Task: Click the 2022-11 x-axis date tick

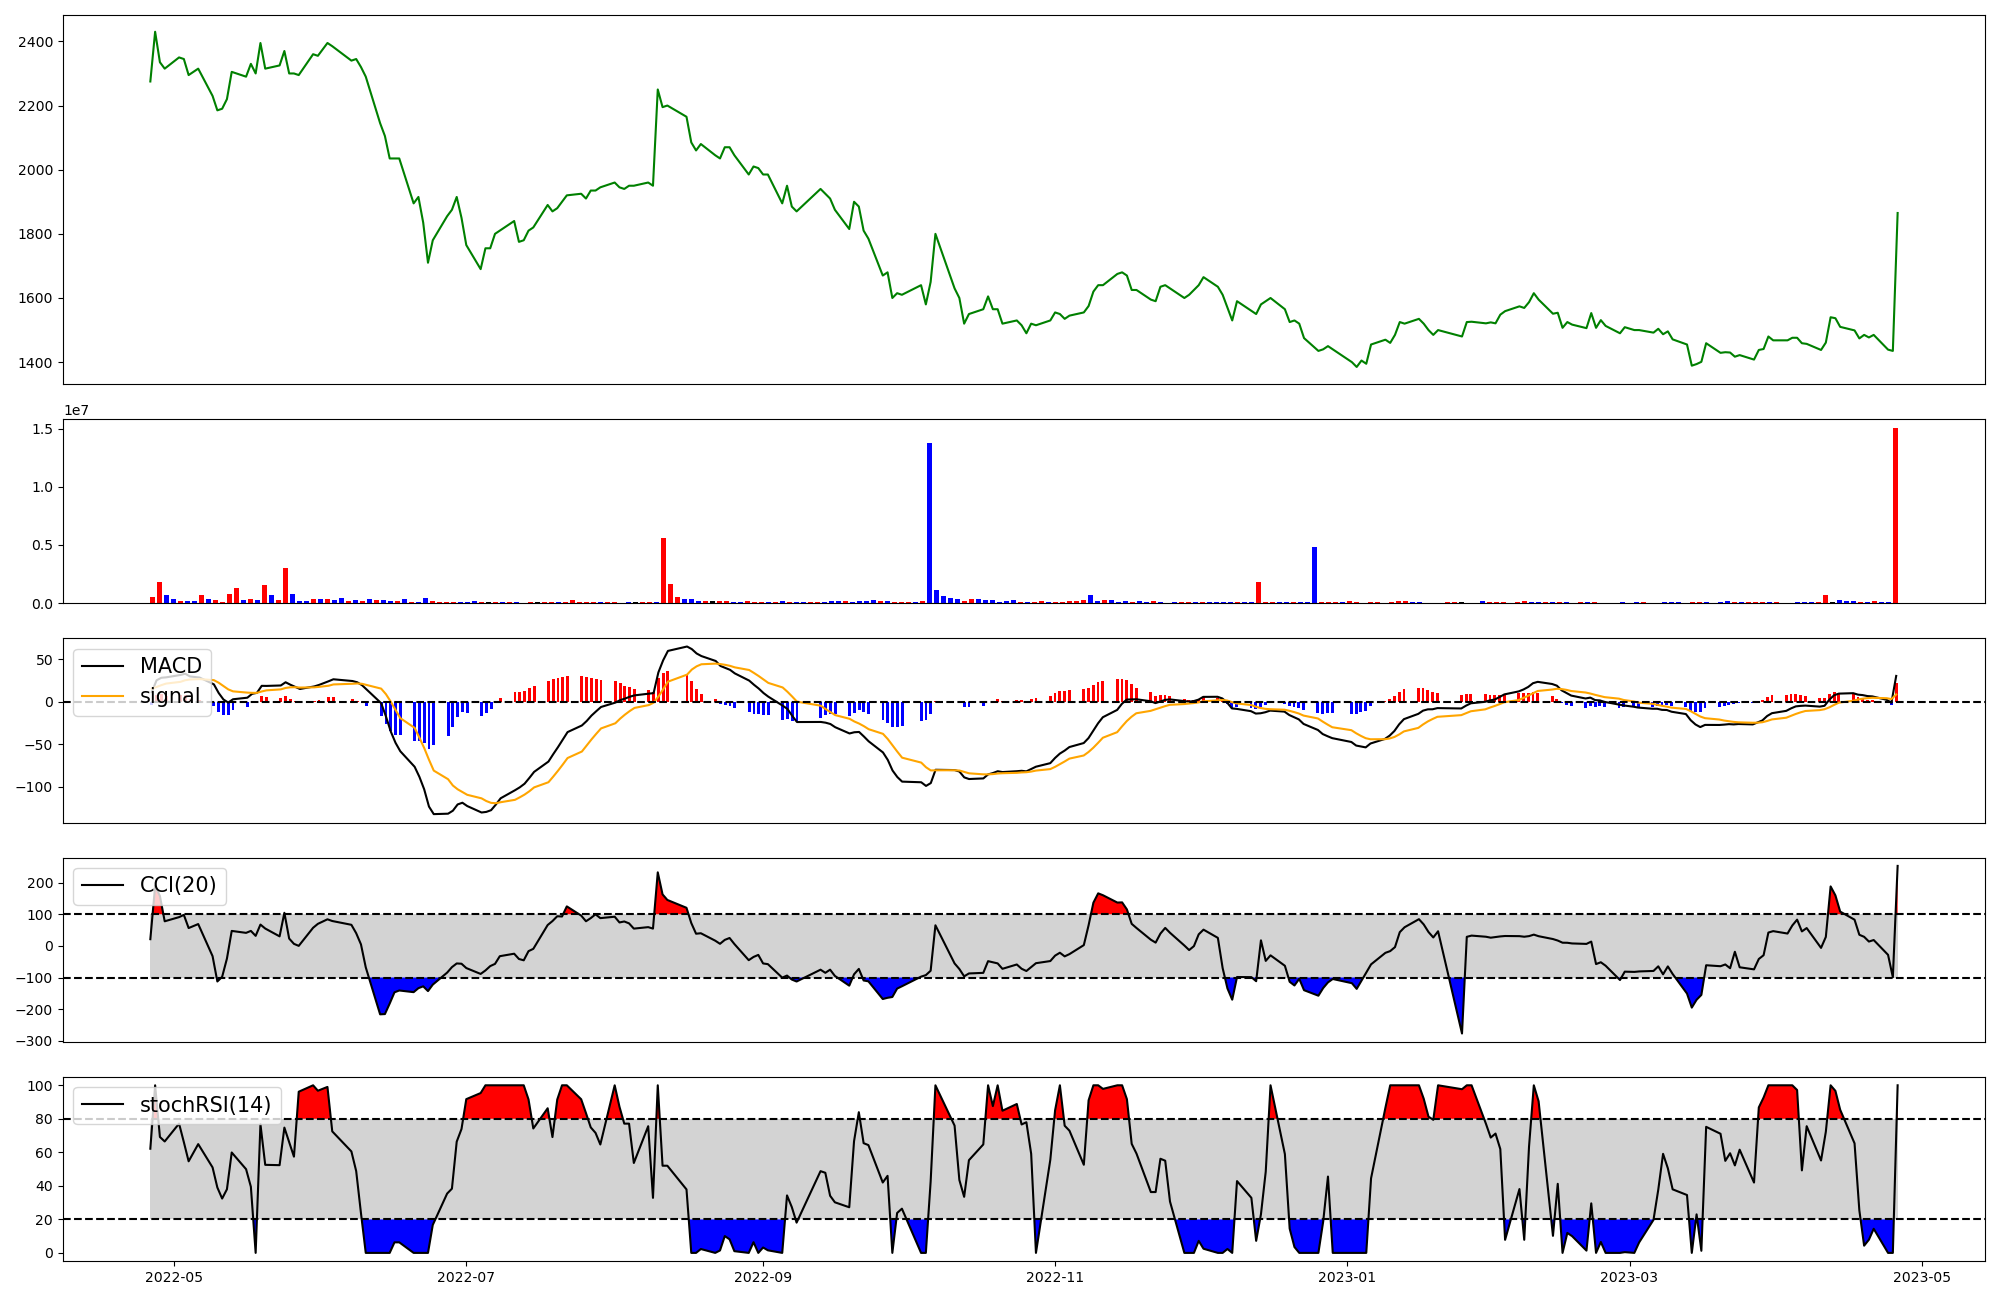Action: tap(1055, 1276)
